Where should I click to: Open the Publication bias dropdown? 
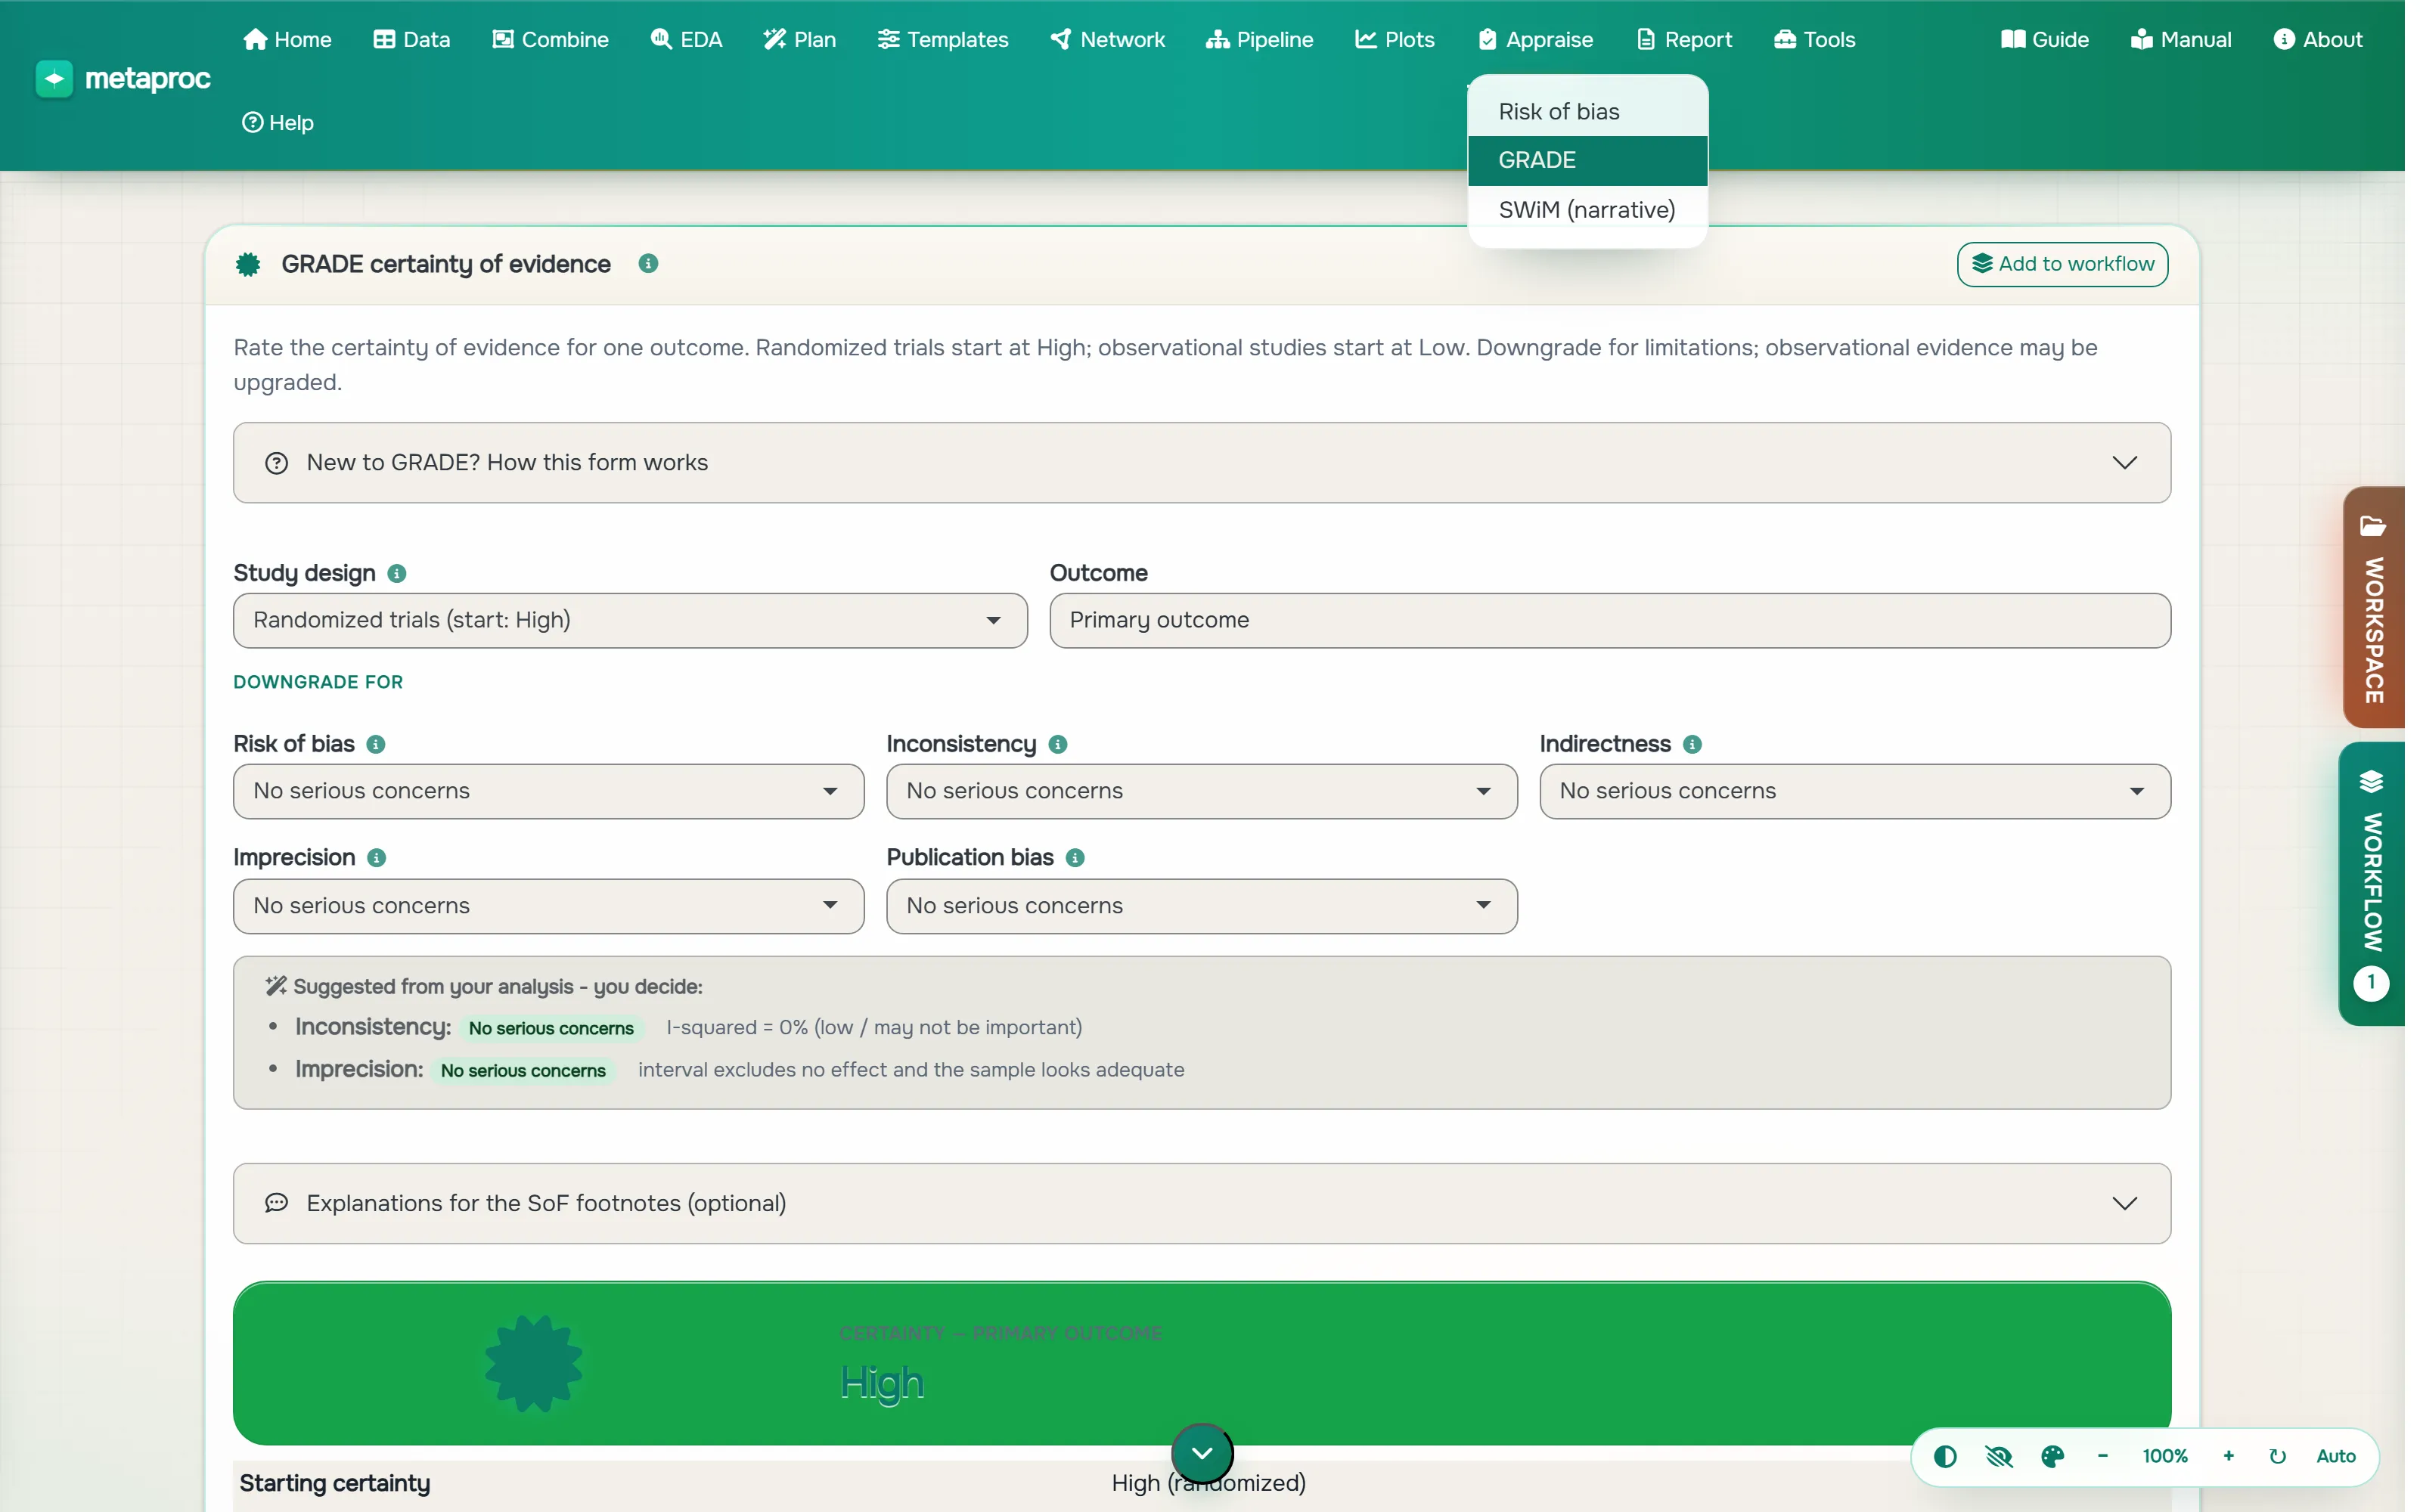pos(1201,906)
